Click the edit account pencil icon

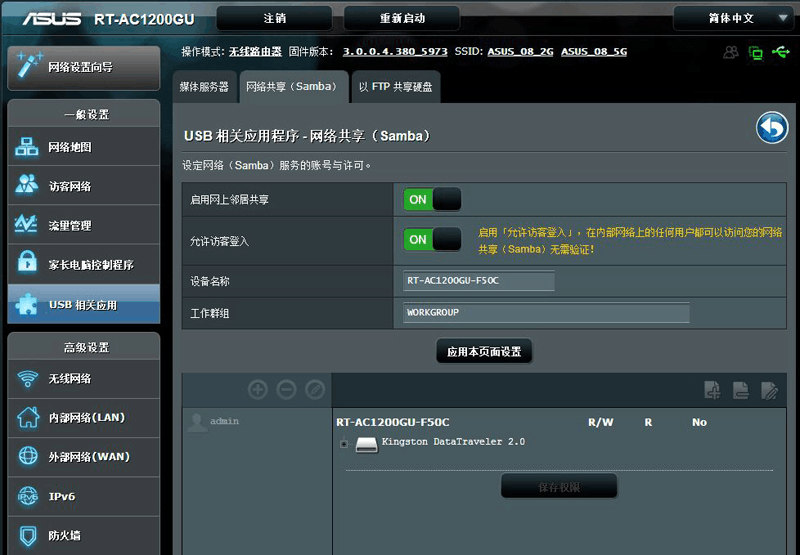315,390
